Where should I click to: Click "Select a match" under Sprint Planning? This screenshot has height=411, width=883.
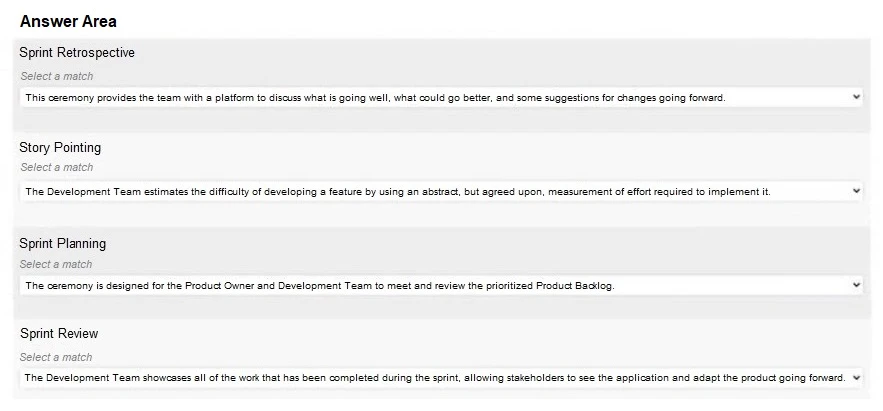click(57, 264)
